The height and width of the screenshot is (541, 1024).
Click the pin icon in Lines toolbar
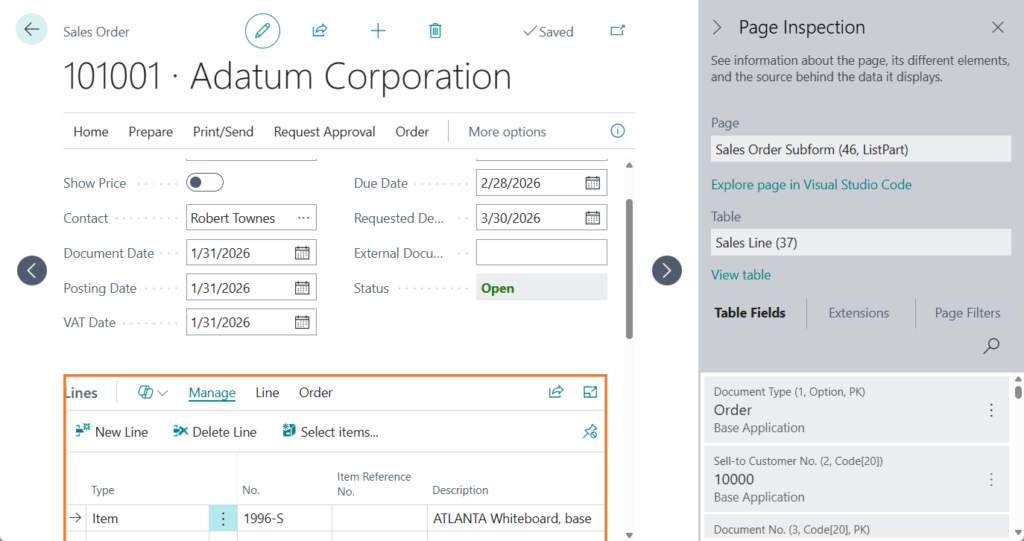click(x=590, y=432)
